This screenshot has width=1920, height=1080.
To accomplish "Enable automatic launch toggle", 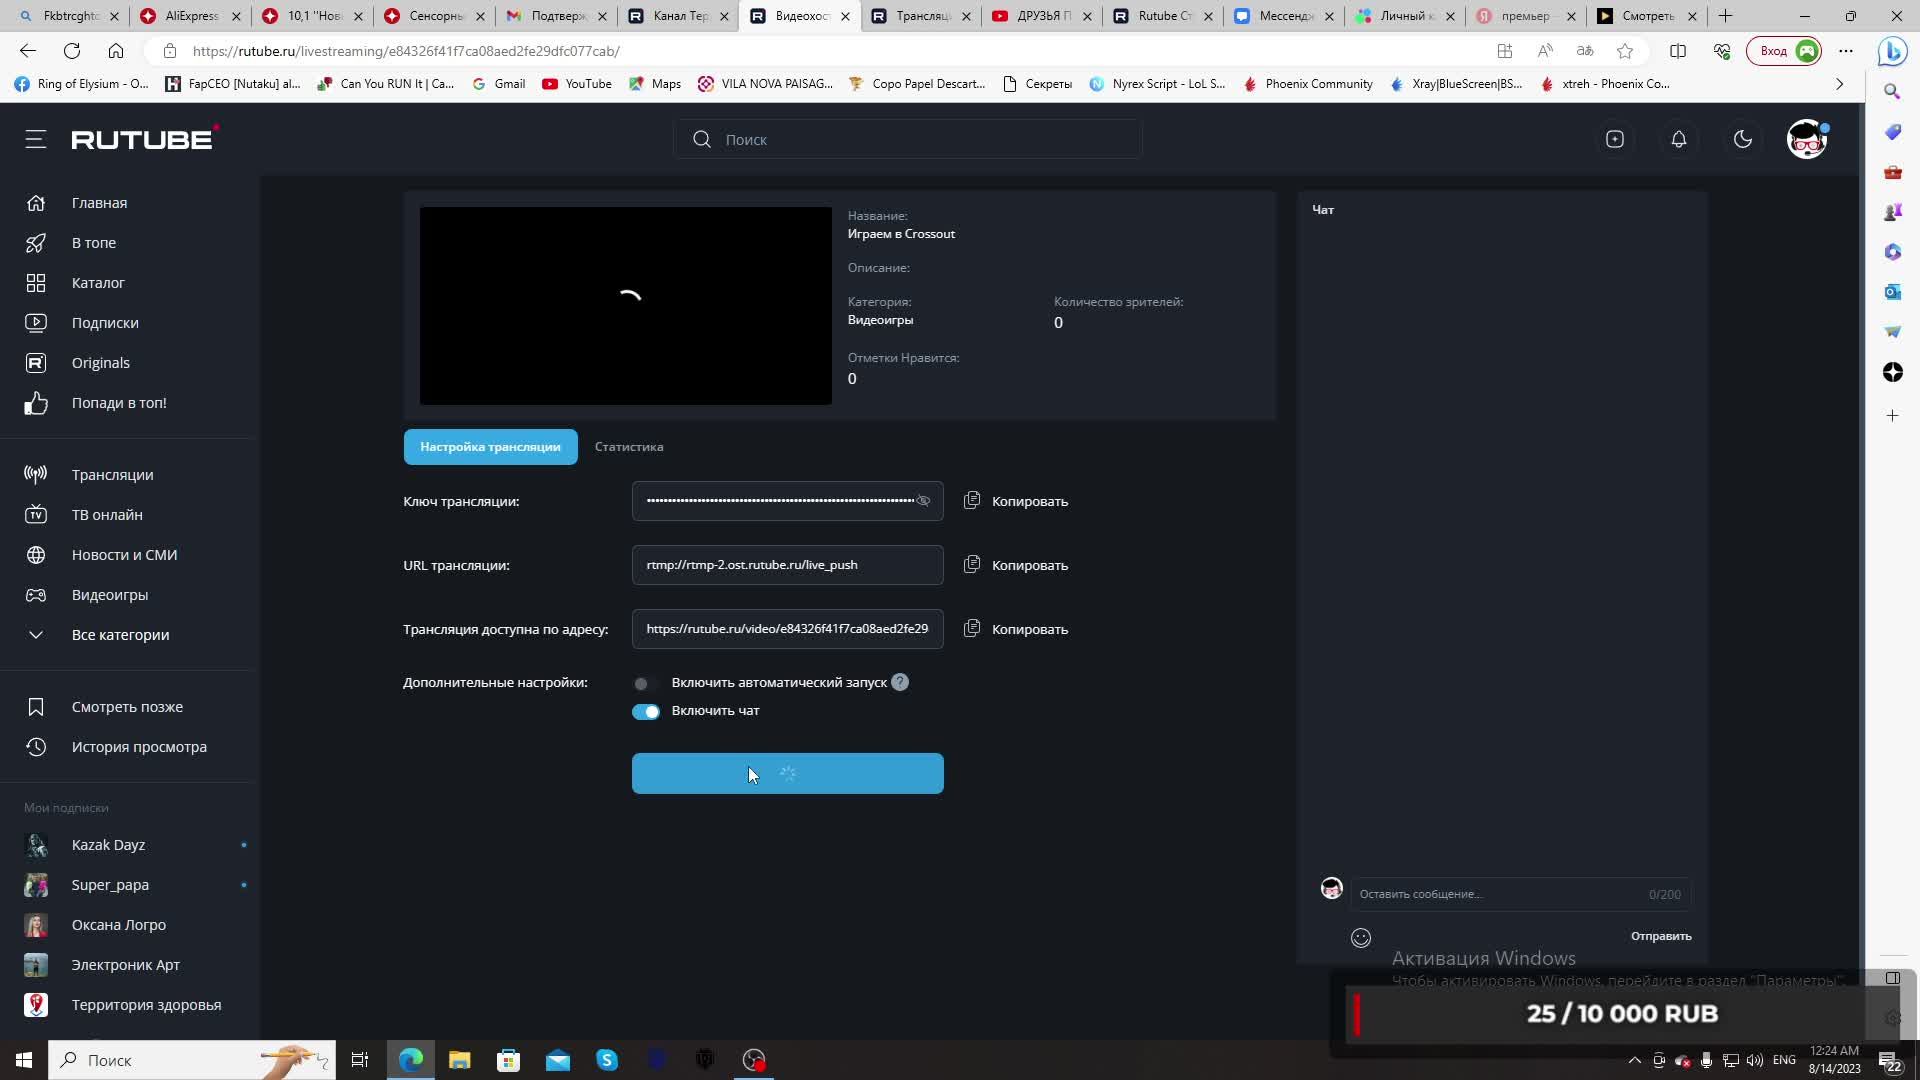I will click(645, 683).
